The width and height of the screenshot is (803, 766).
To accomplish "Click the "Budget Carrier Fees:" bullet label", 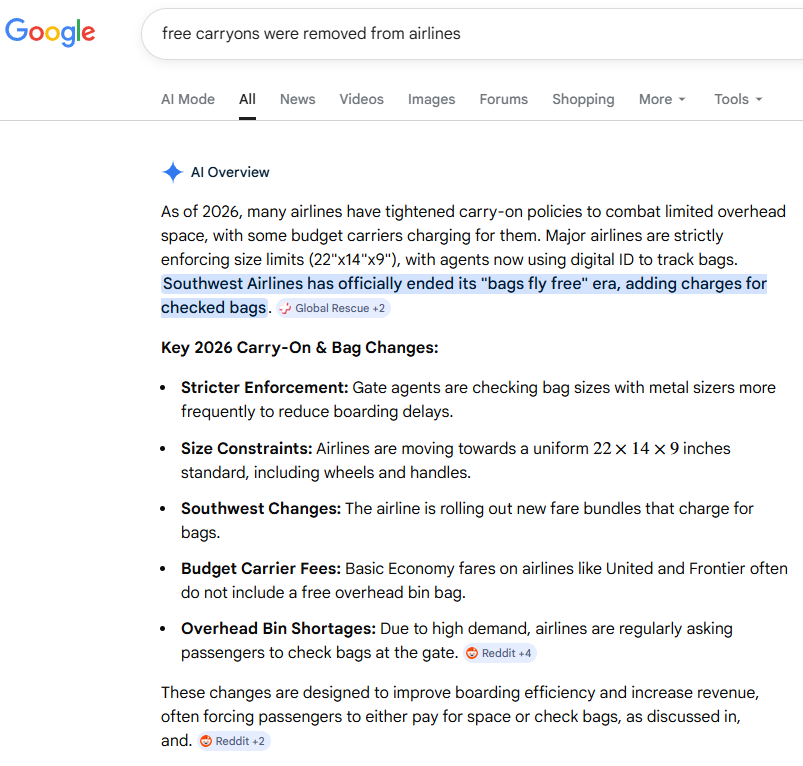I will pyautogui.click(x=261, y=568).
